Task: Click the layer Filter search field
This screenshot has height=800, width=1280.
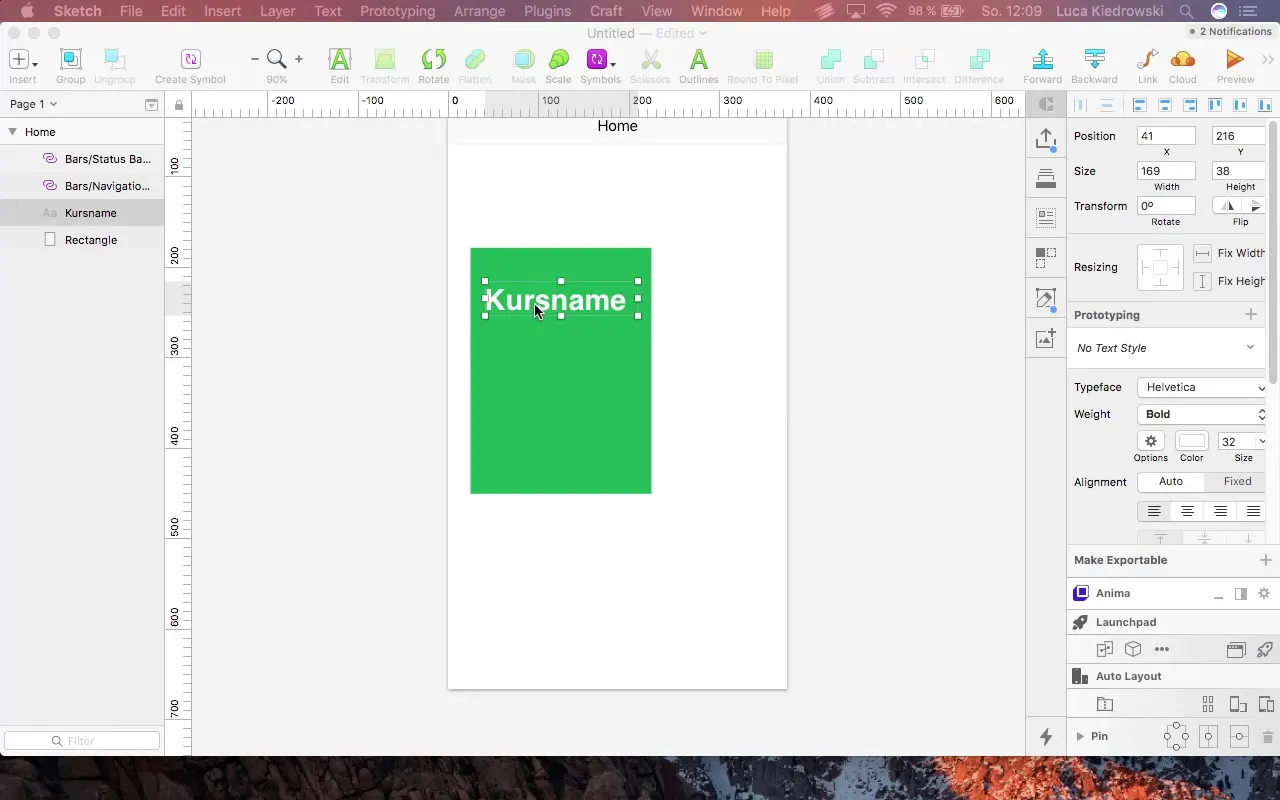Action: 82,741
